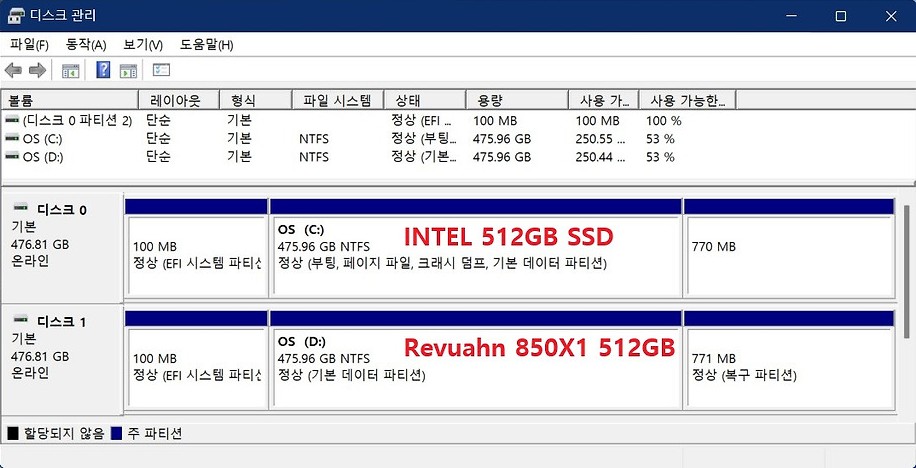Click 정상 (부팅... status cell
Image resolution: width=916 pixels, height=468 pixels.
pyautogui.click(x=424, y=139)
